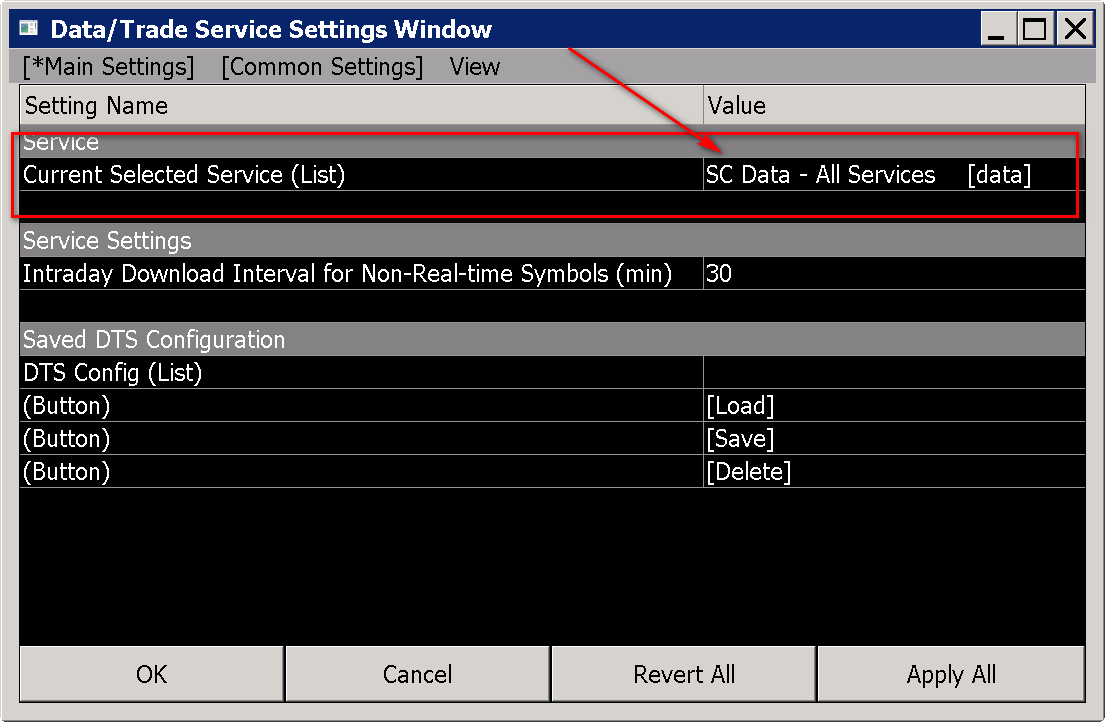Open the DTS Config list value cell
1105x722 pixels.
pos(894,373)
